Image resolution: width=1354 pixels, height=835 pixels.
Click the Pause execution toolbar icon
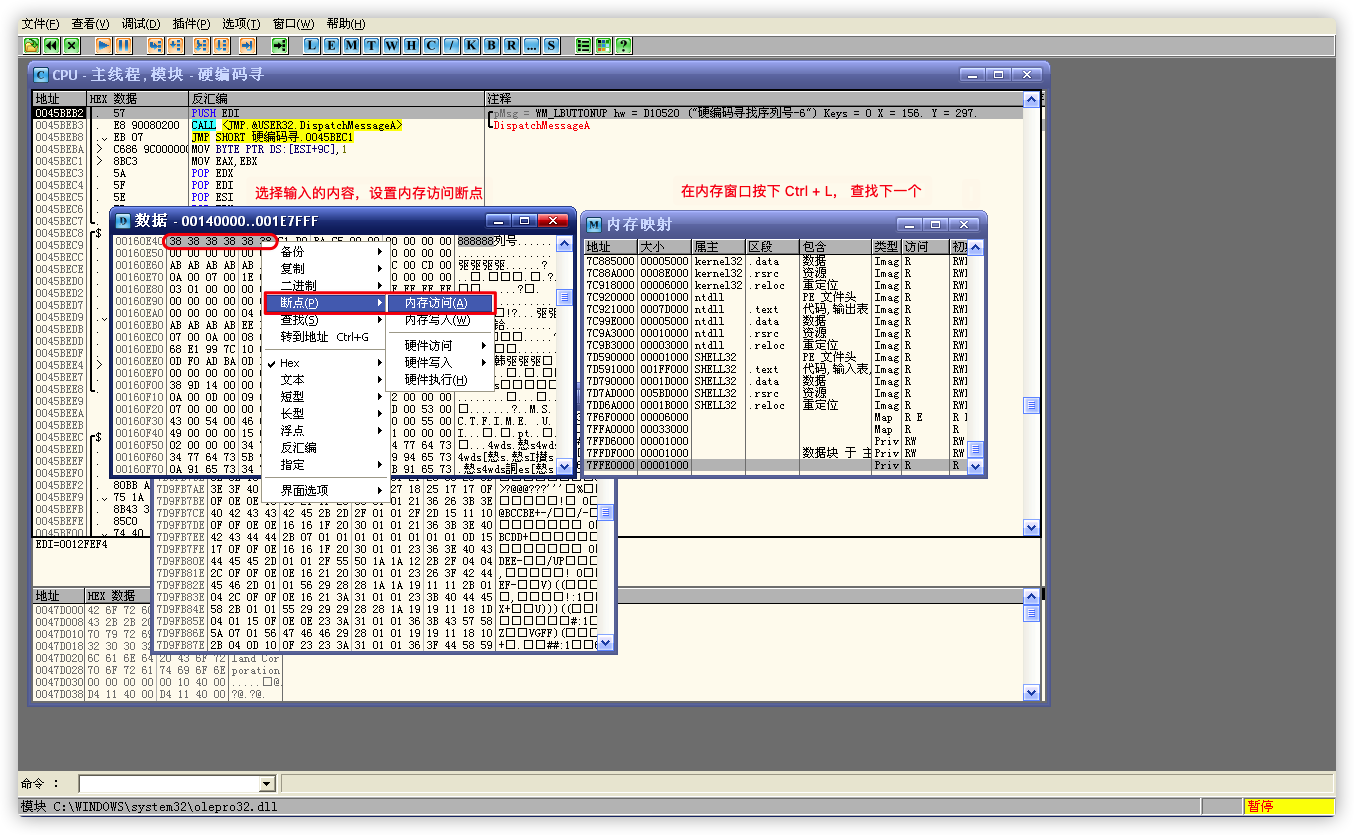(123, 45)
